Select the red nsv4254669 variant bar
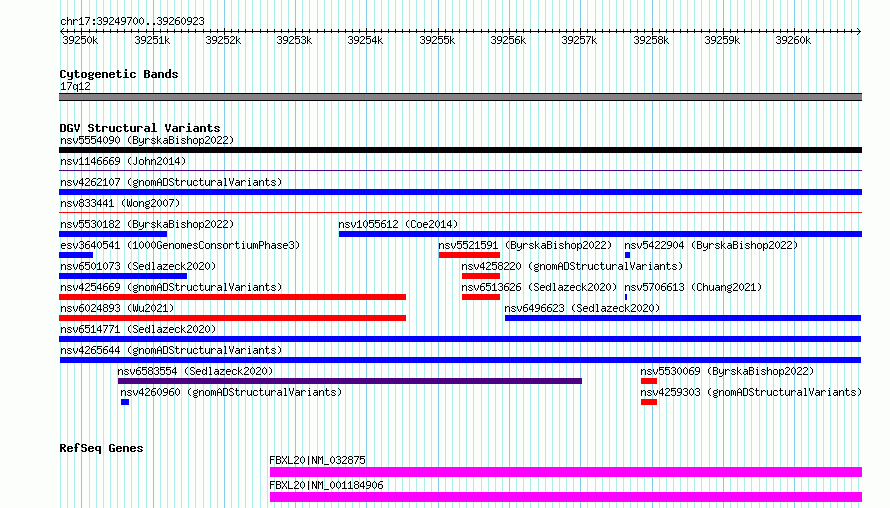890x508 pixels. (233, 297)
